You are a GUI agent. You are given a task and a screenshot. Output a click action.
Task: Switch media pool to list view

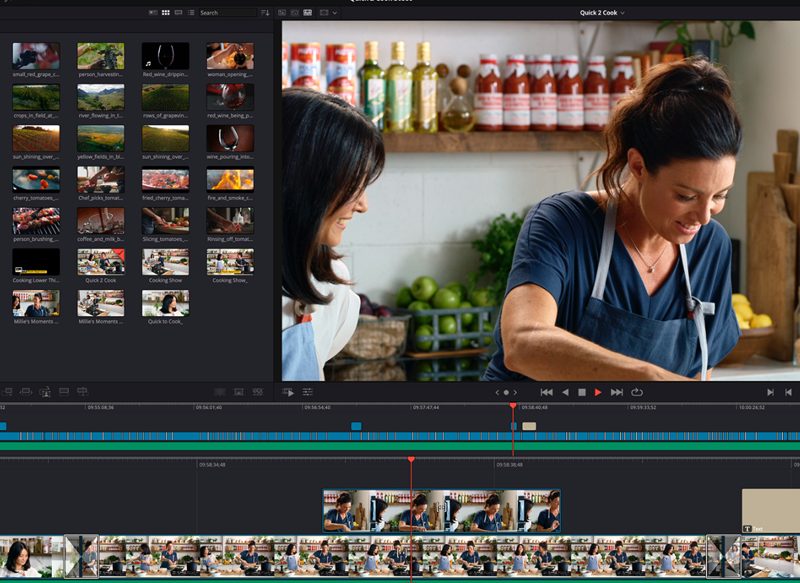tap(190, 13)
